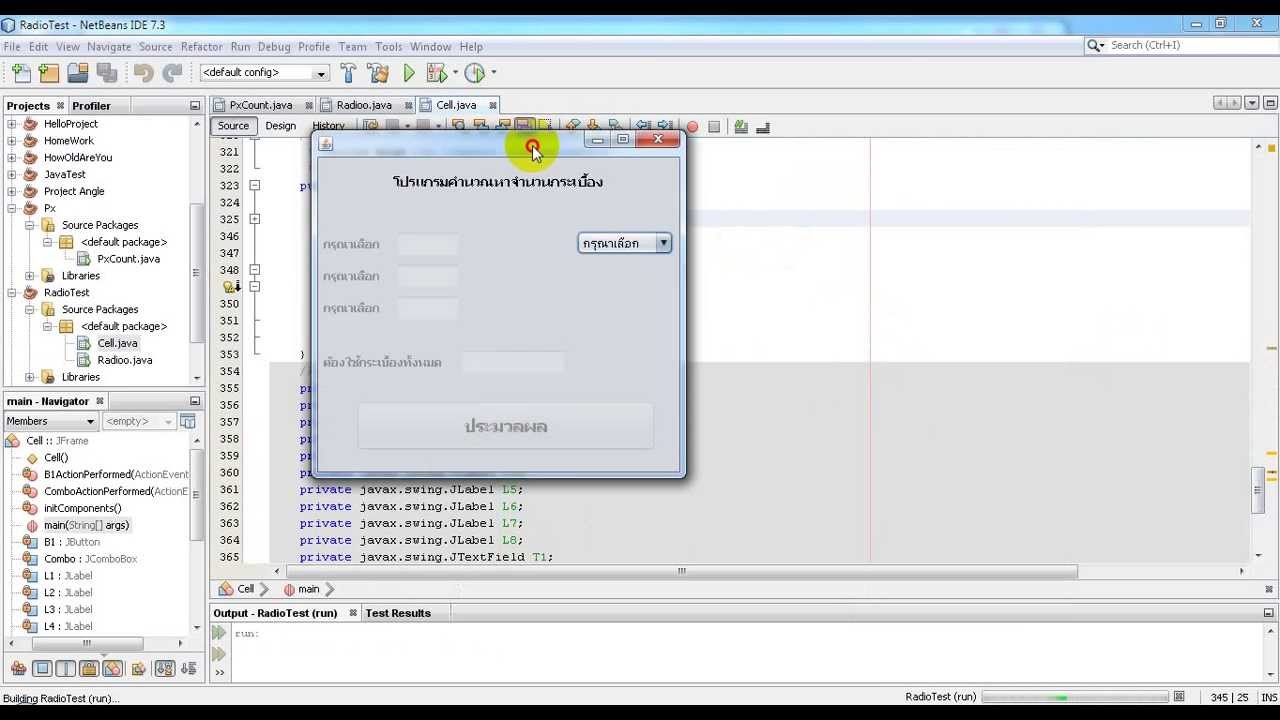Select PxCount.java in the Projects tree

pyautogui.click(x=128, y=259)
